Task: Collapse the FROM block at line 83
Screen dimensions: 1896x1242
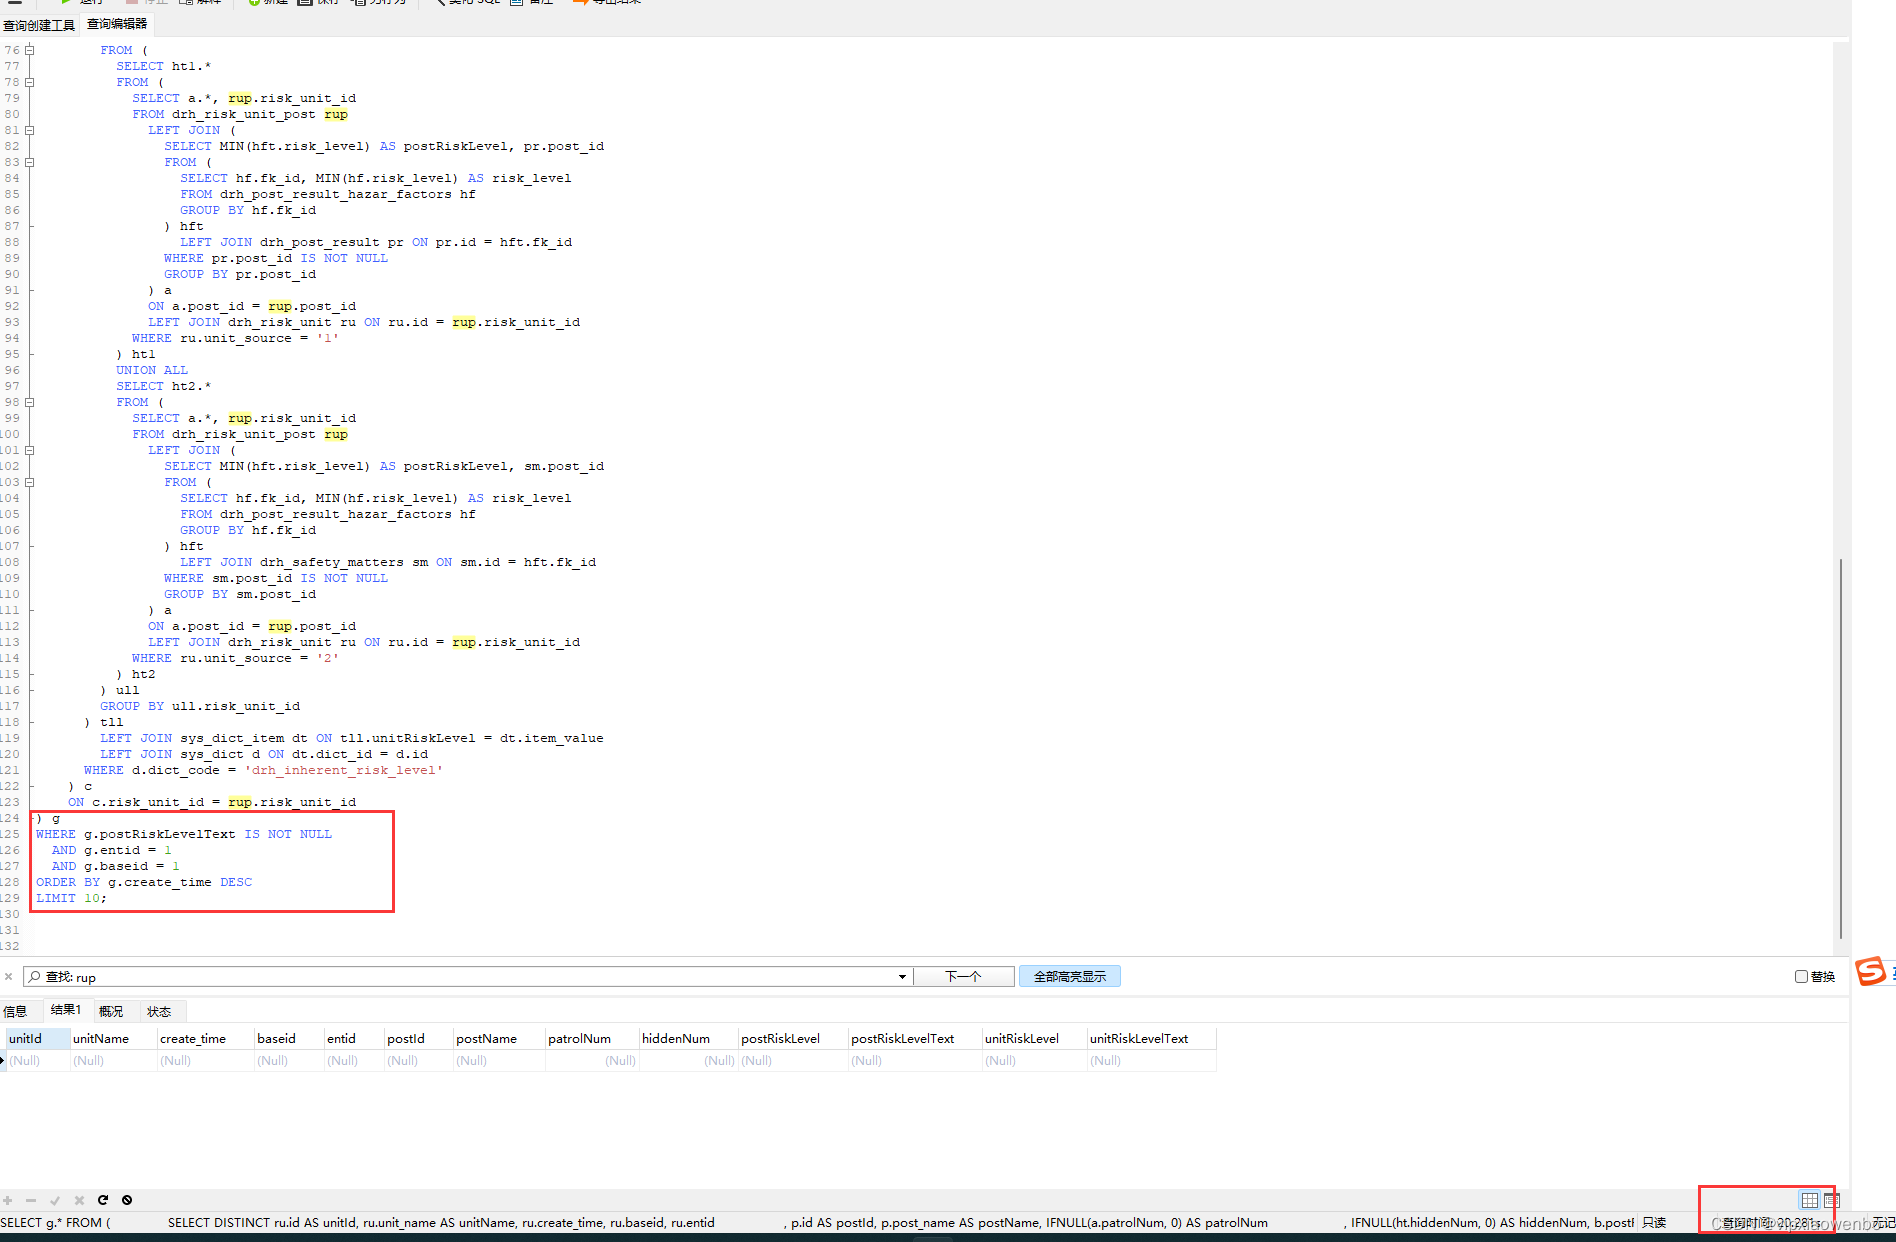Action: [30, 162]
